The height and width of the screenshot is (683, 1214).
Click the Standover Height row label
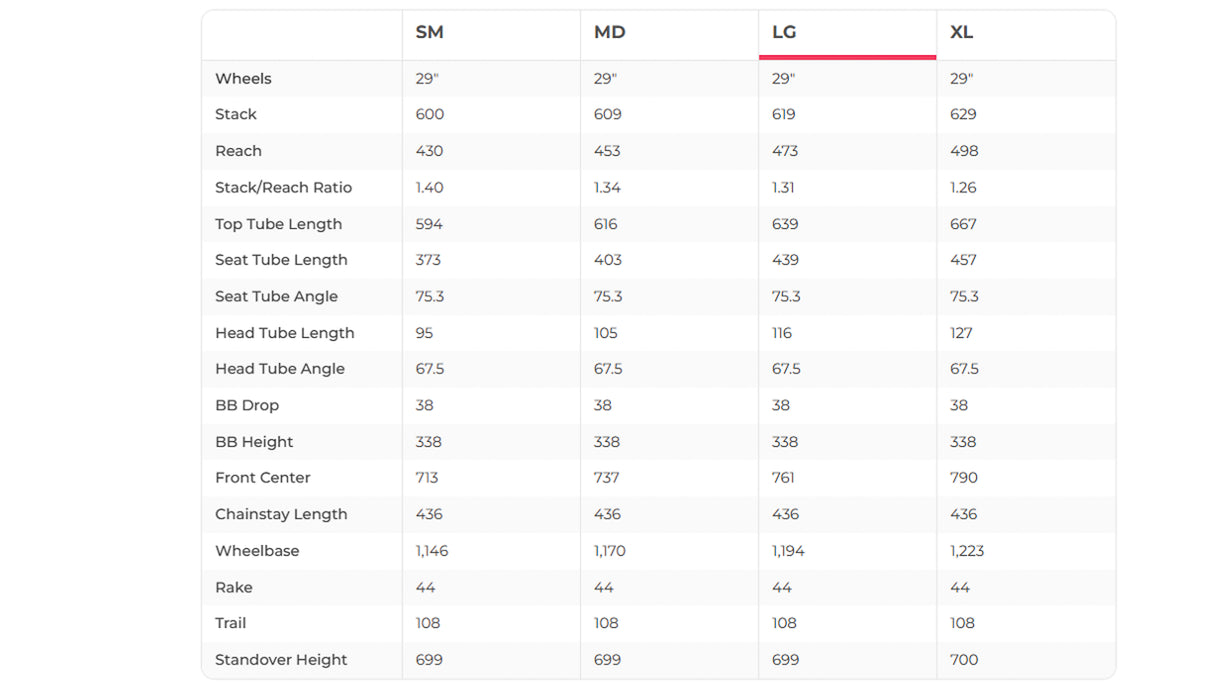281,660
